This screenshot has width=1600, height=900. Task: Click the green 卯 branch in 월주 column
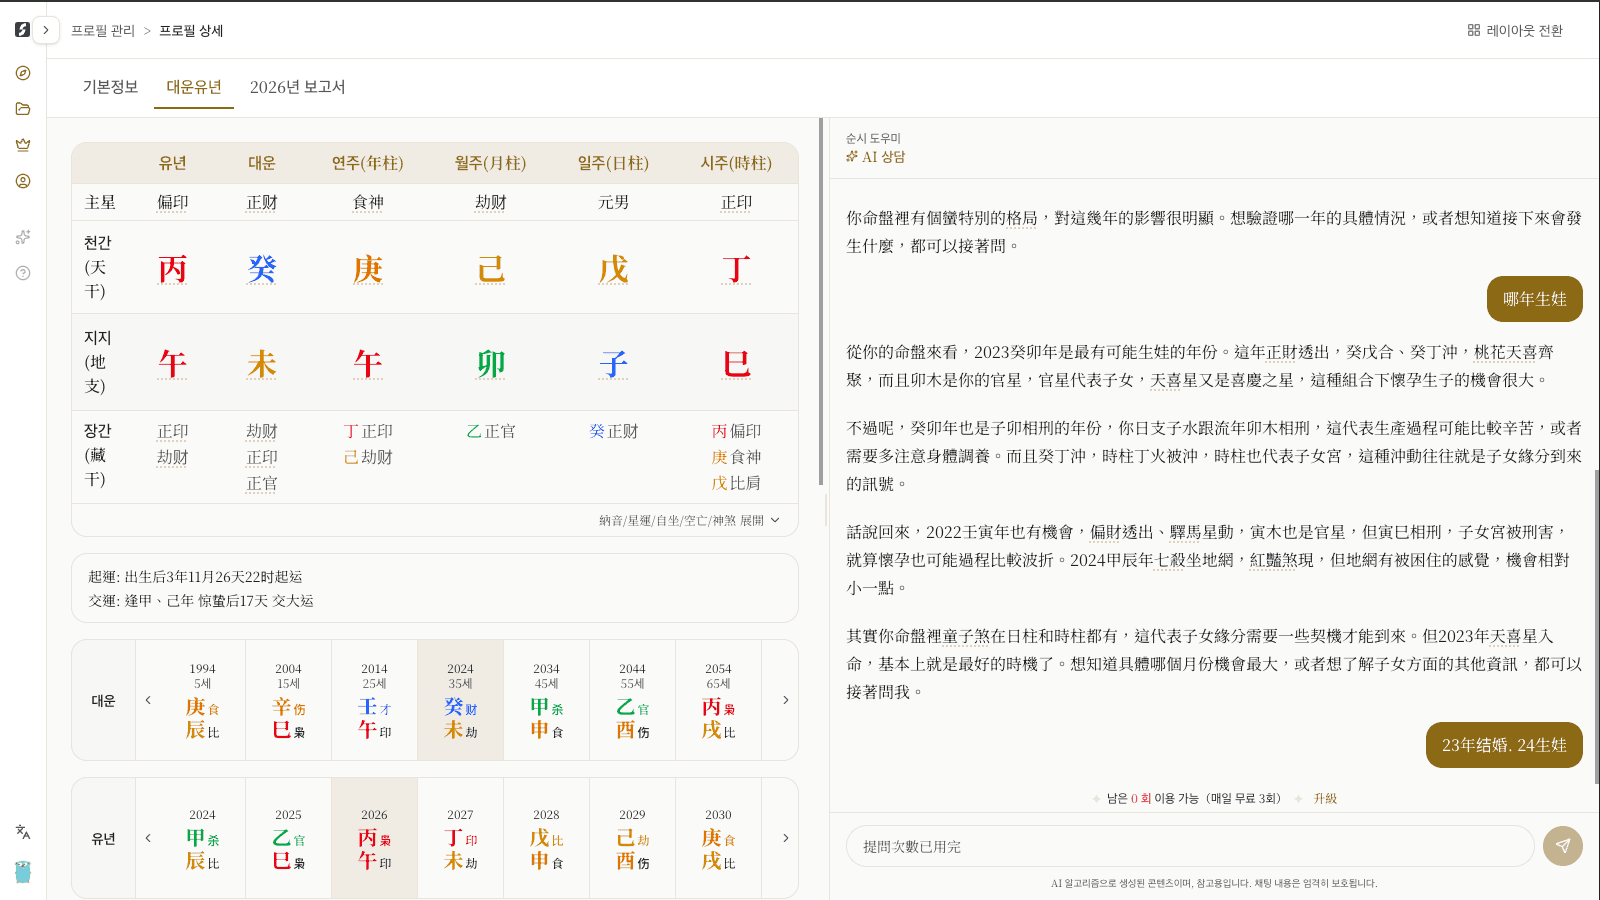[x=491, y=364]
